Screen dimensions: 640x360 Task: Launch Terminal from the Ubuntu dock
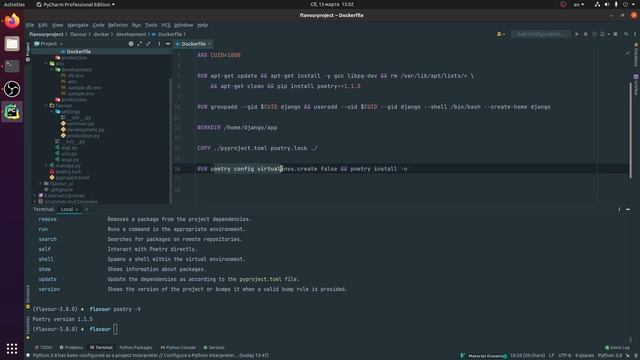point(12,66)
